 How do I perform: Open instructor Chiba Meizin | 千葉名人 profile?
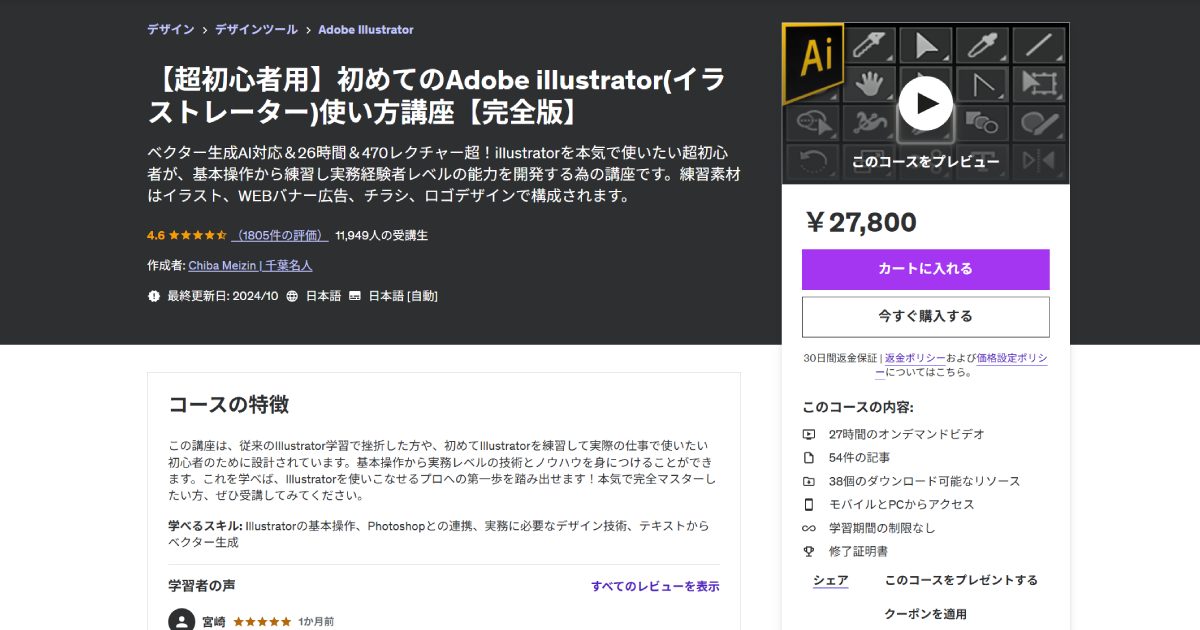point(250,266)
